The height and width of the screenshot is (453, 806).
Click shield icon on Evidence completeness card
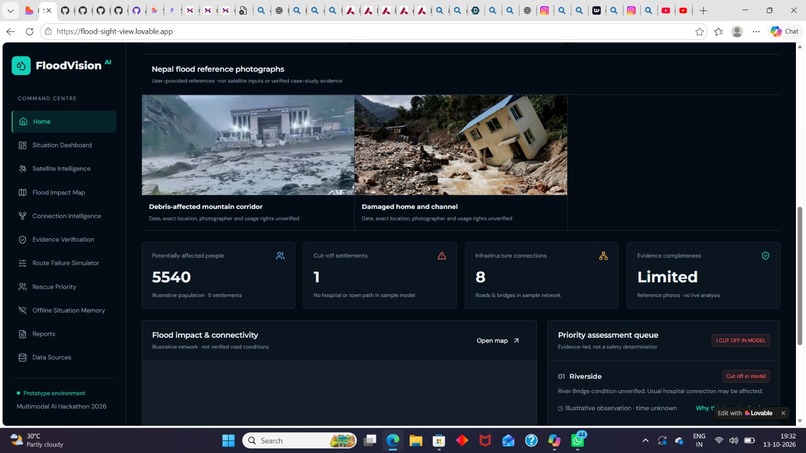[x=765, y=256]
